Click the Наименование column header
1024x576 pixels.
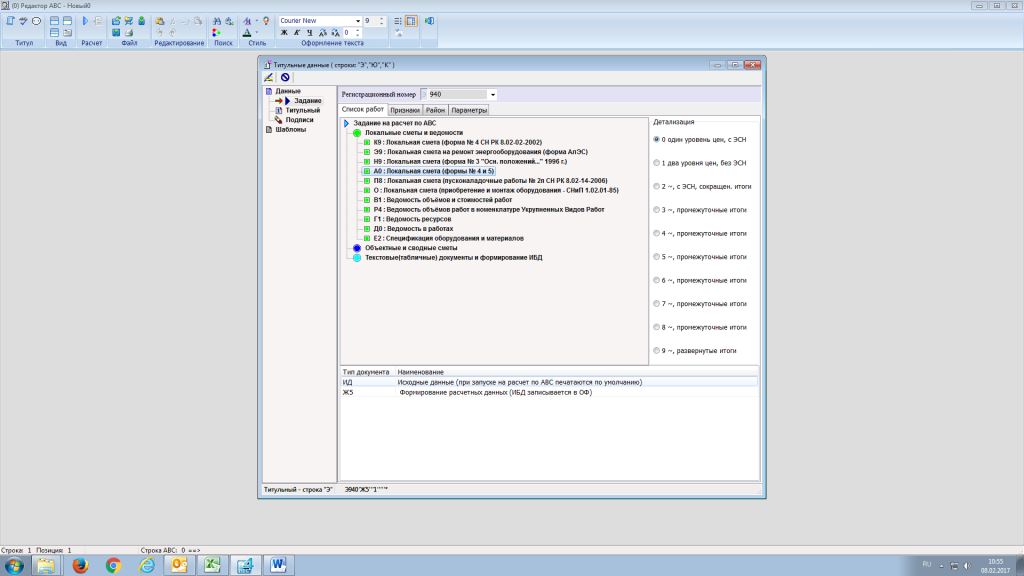tap(421, 372)
